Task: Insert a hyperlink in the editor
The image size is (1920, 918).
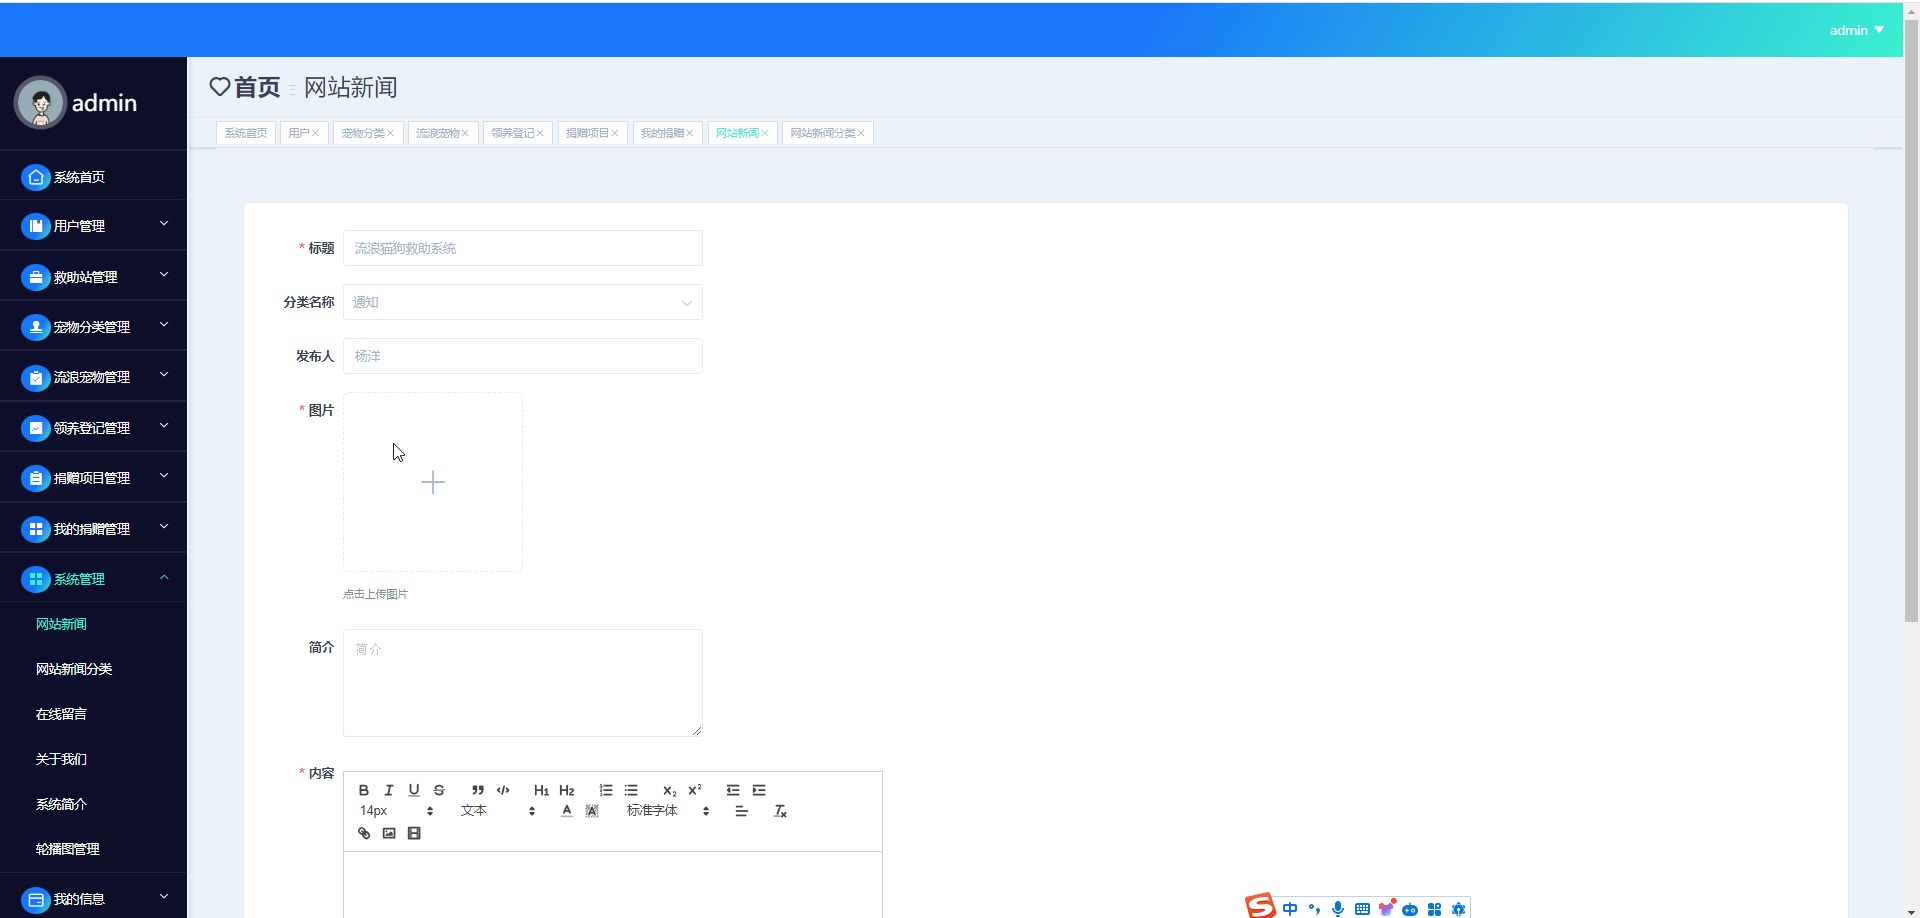Action: point(364,833)
